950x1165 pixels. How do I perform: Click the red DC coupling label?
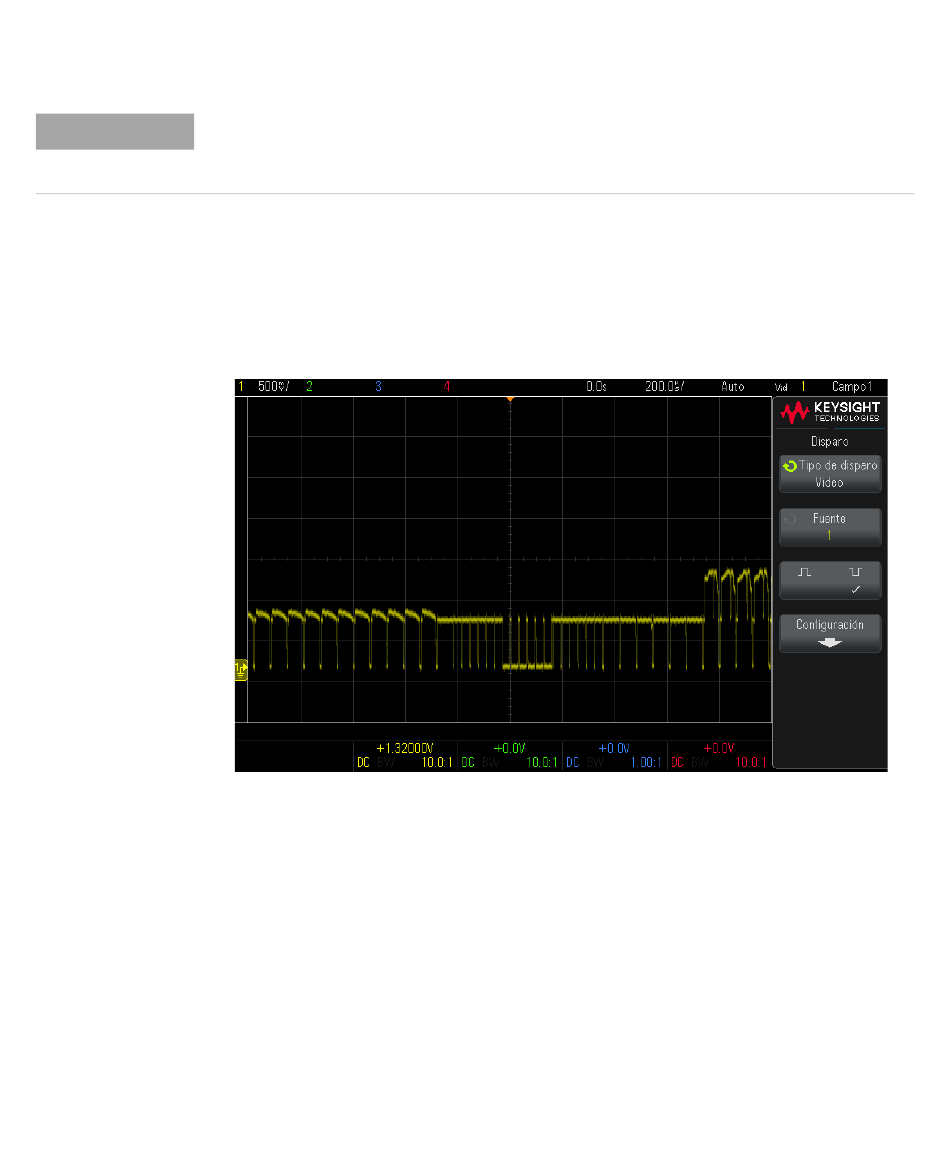pos(677,762)
